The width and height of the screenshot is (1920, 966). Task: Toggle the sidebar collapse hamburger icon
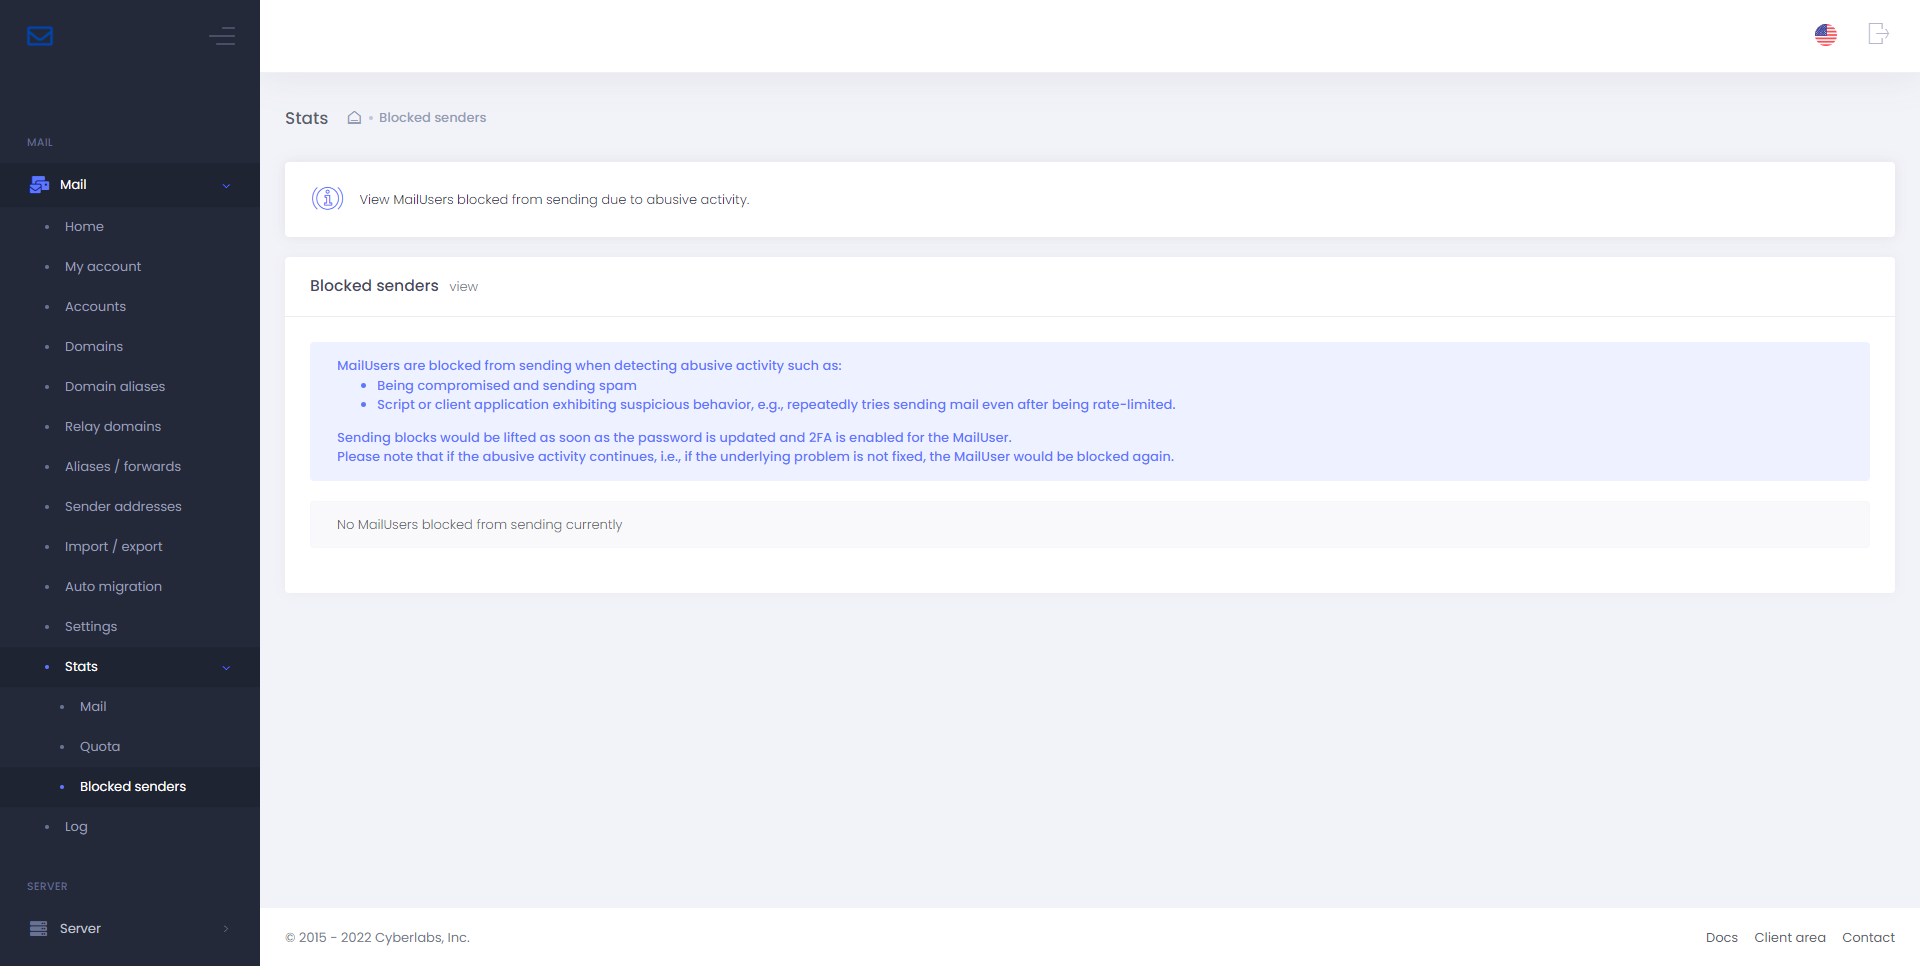tap(222, 36)
